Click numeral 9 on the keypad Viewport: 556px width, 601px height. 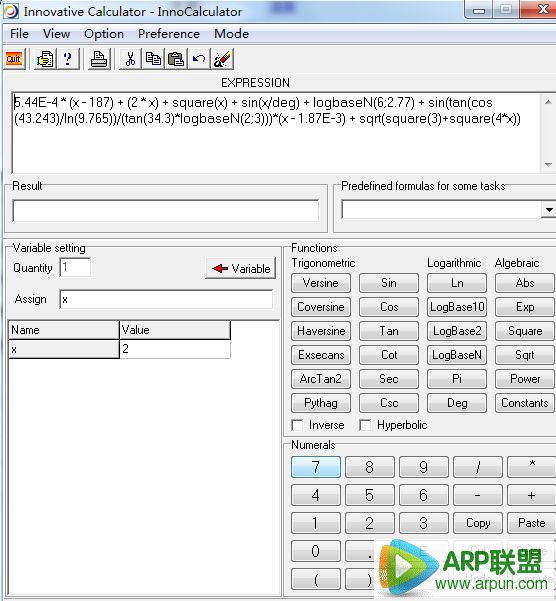tap(423, 467)
